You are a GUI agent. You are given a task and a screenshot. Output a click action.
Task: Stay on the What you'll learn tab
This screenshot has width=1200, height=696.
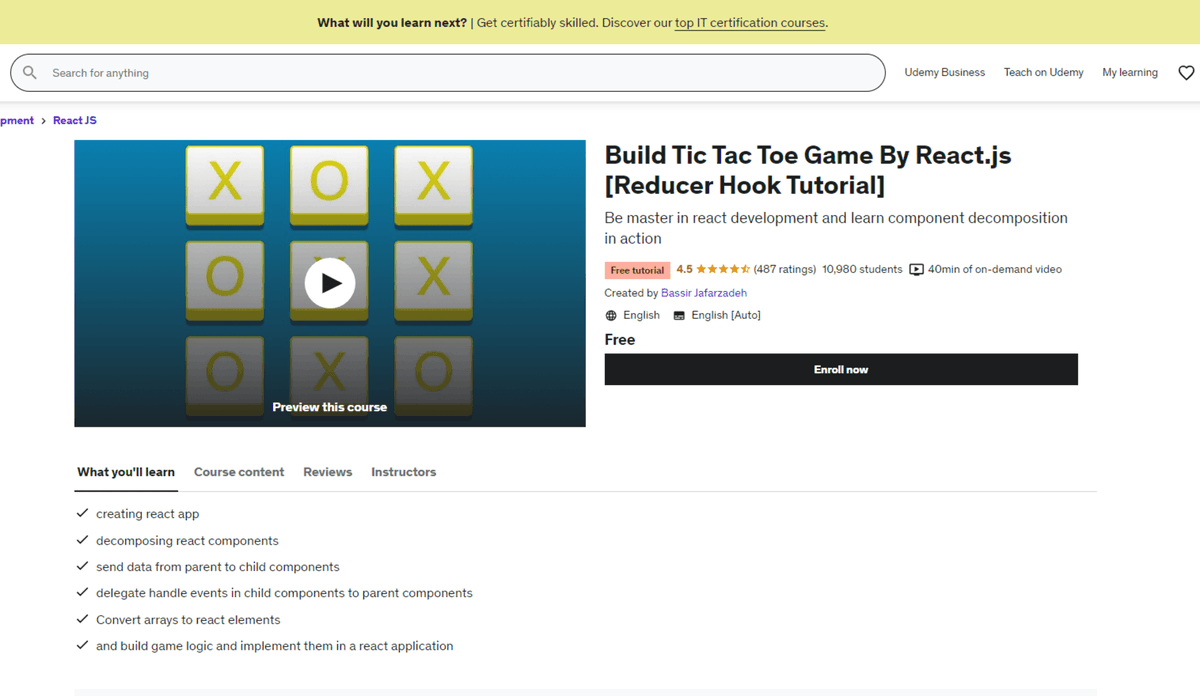[x=125, y=472]
